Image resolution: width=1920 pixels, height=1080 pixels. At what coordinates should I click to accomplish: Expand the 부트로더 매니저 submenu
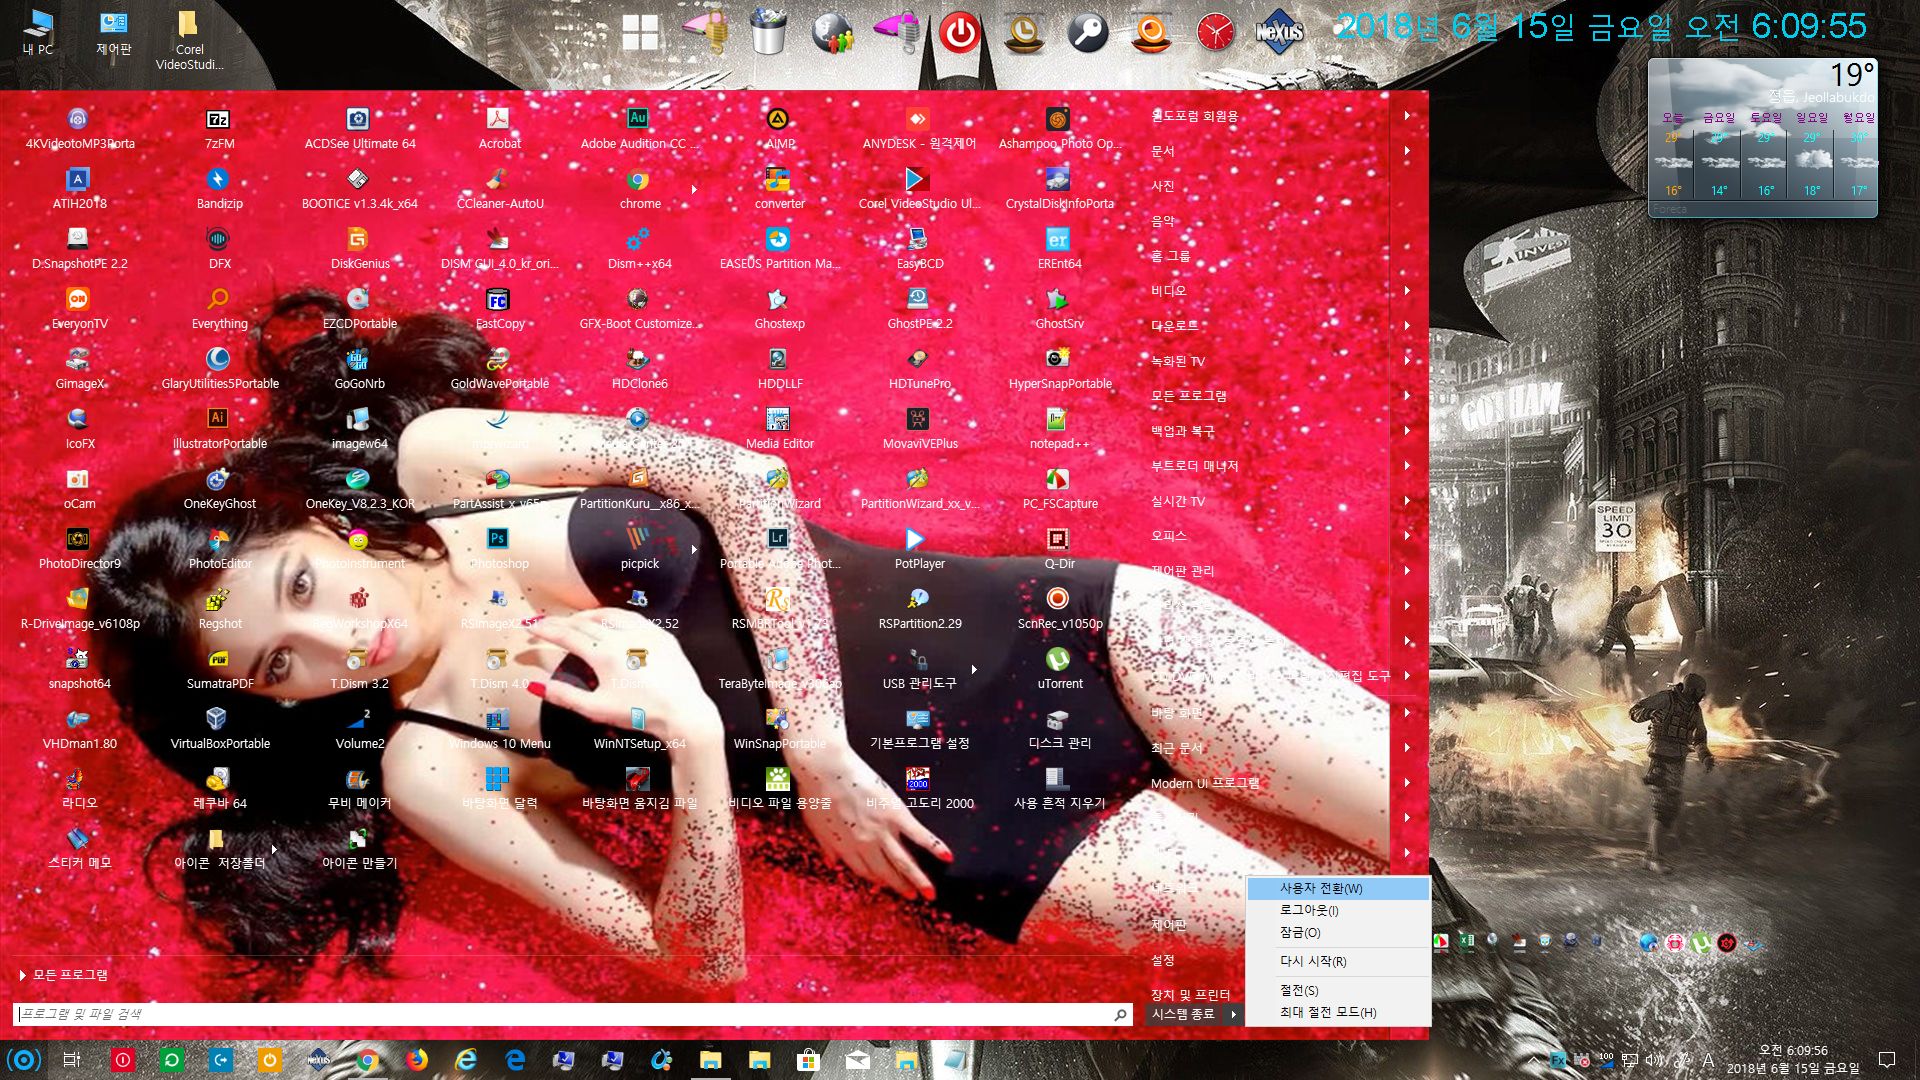point(1407,466)
